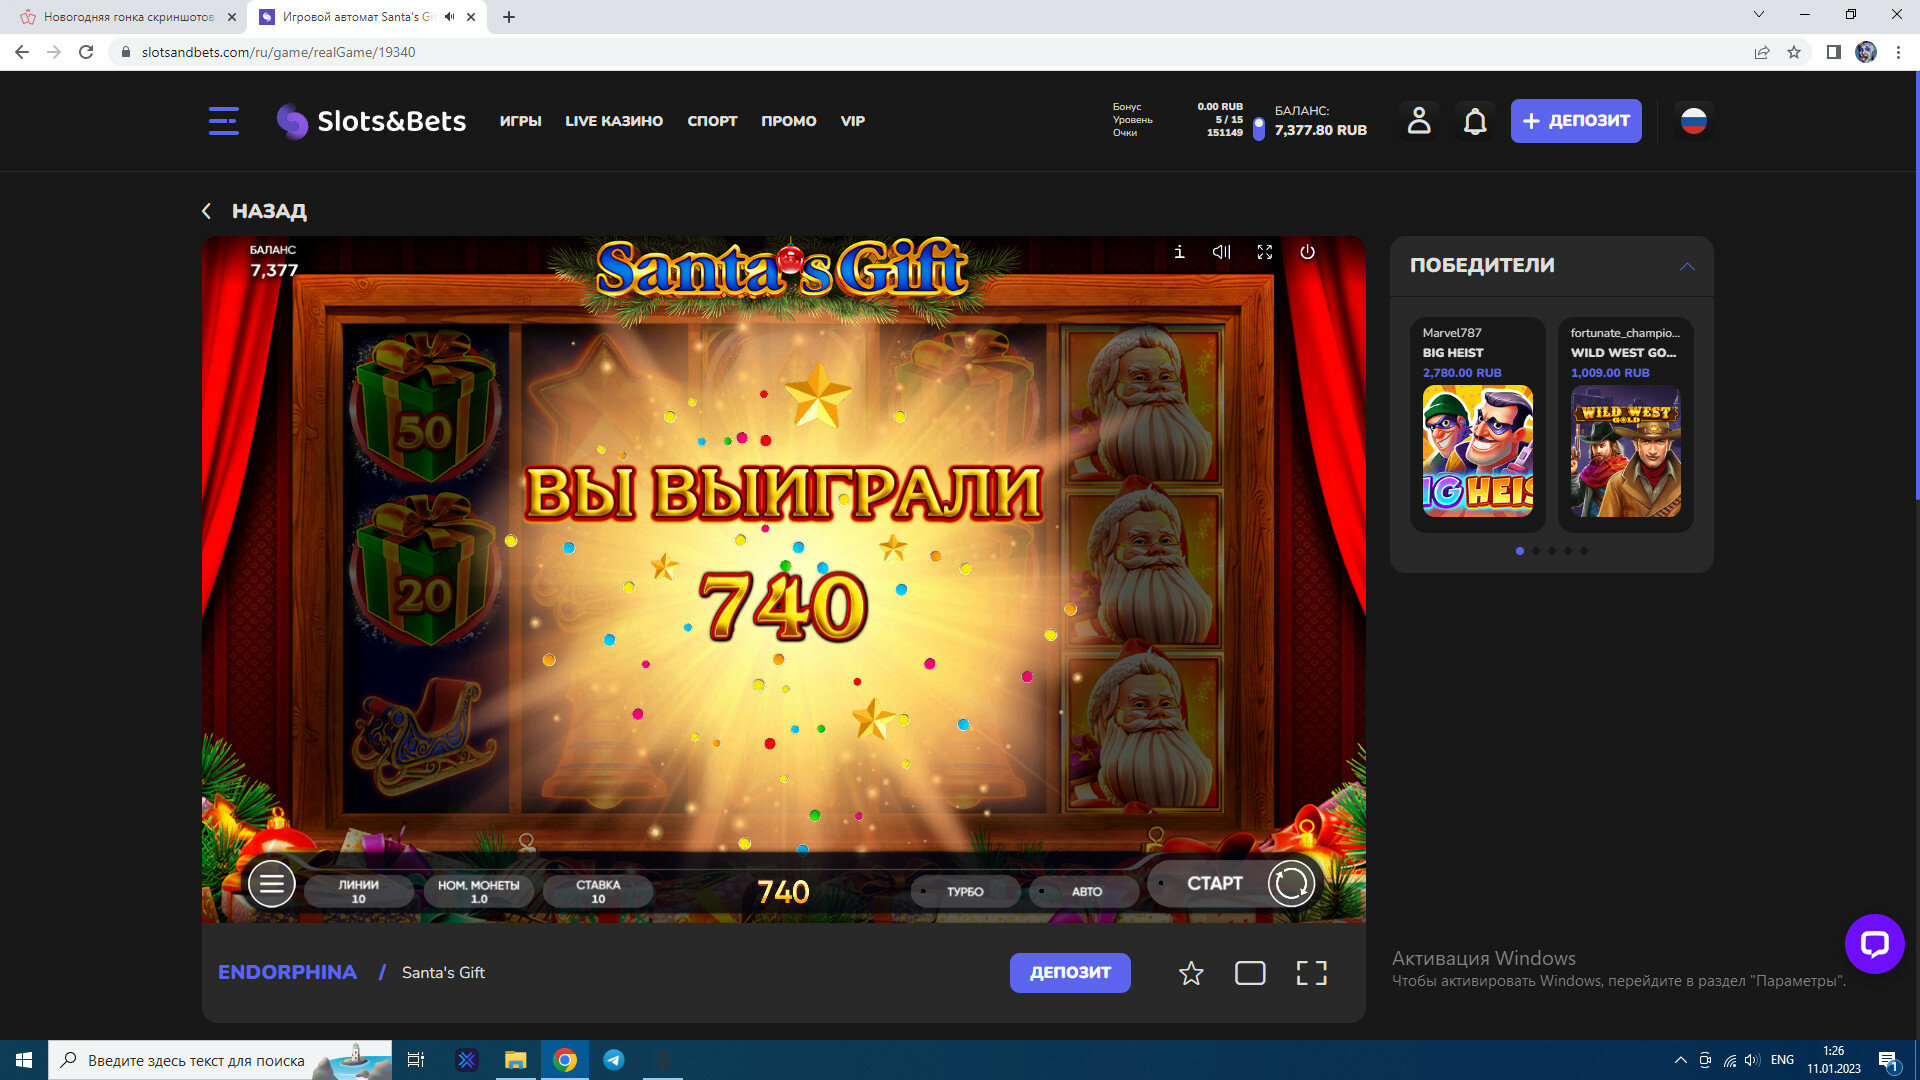Click the in-game fullscreen arrows icon
Image resolution: width=1920 pixels, height=1080 pixels.
click(1264, 252)
